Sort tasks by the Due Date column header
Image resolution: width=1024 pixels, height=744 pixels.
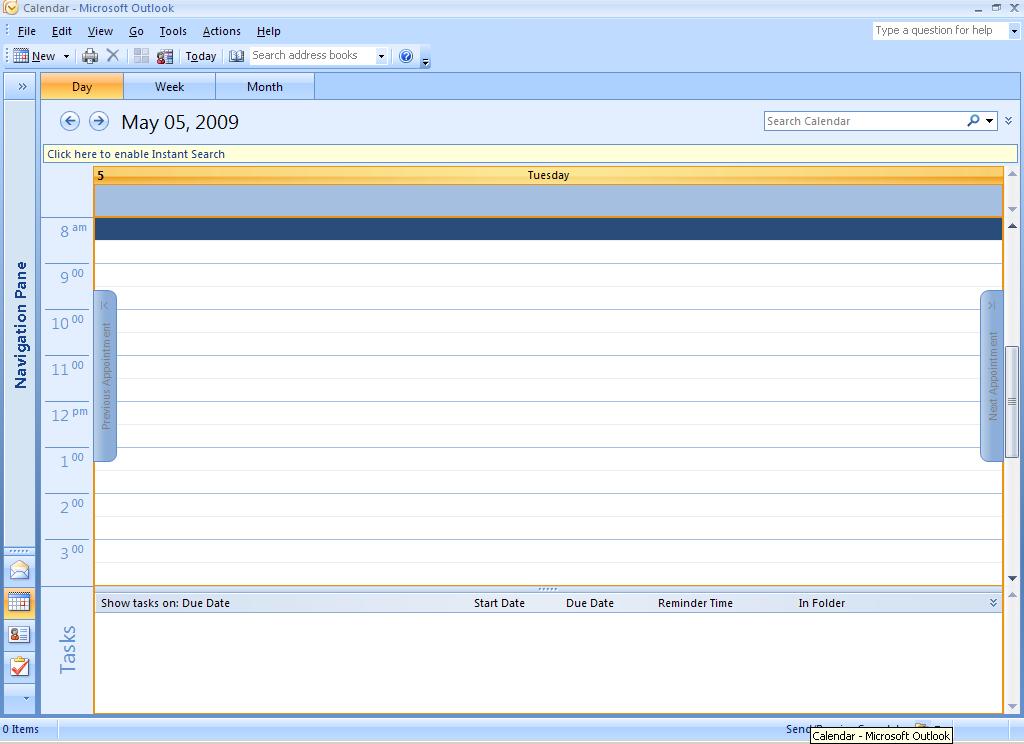(x=590, y=603)
